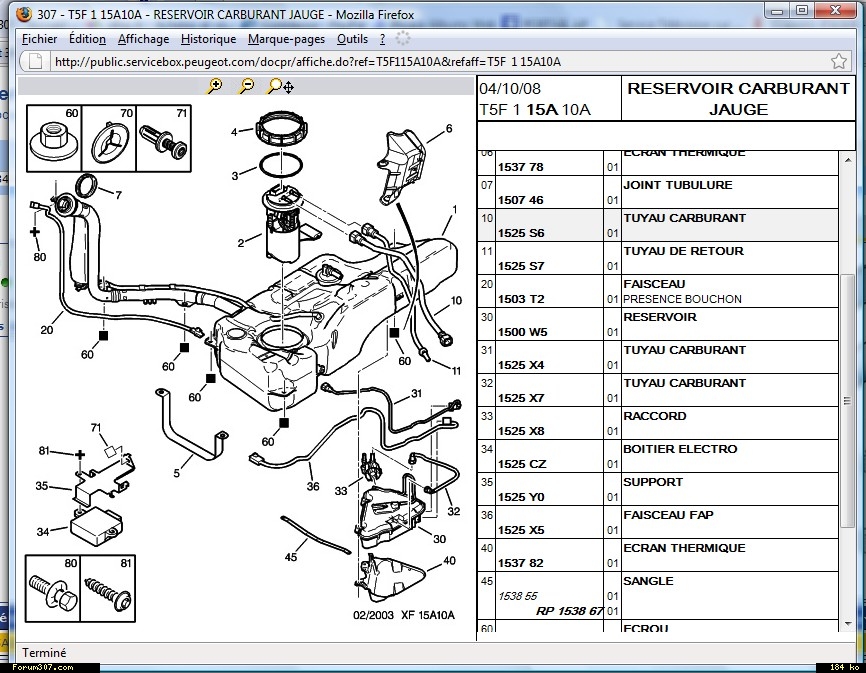Select part number 1537 78
Viewport: 866px width, 673px height.
521,167
